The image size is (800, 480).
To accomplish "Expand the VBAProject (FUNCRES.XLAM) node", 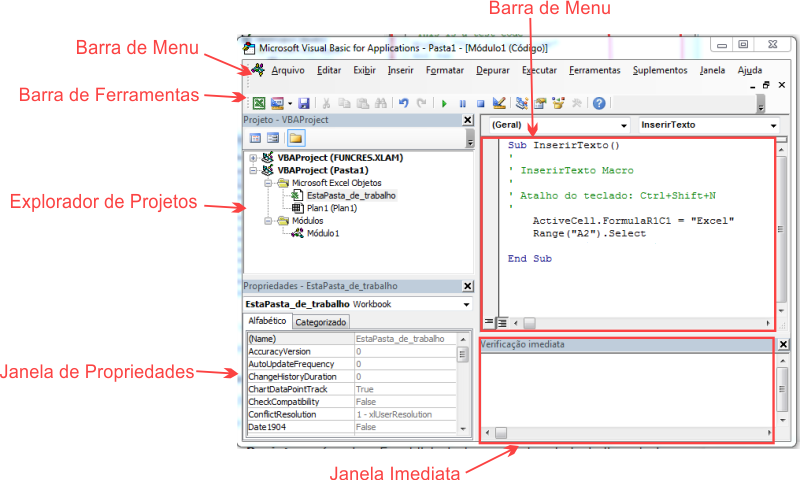I will tap(253, 158).
